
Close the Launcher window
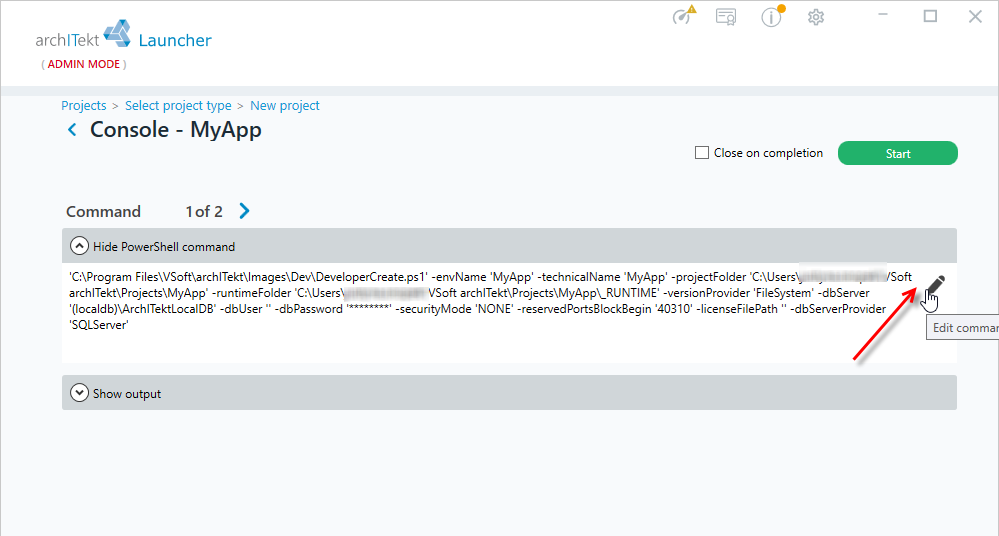(975, 17)
